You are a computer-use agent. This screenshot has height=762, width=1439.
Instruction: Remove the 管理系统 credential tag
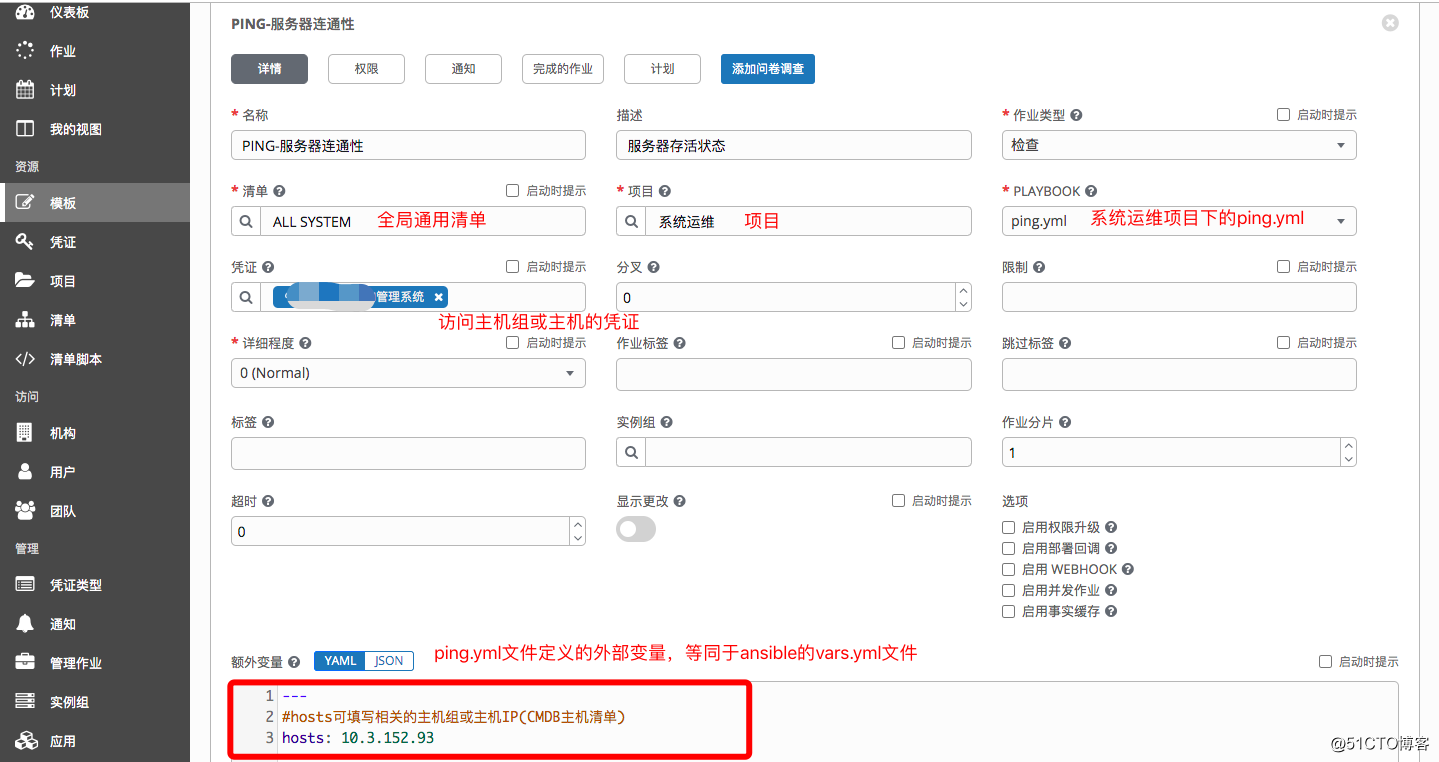tap(438, 297)
